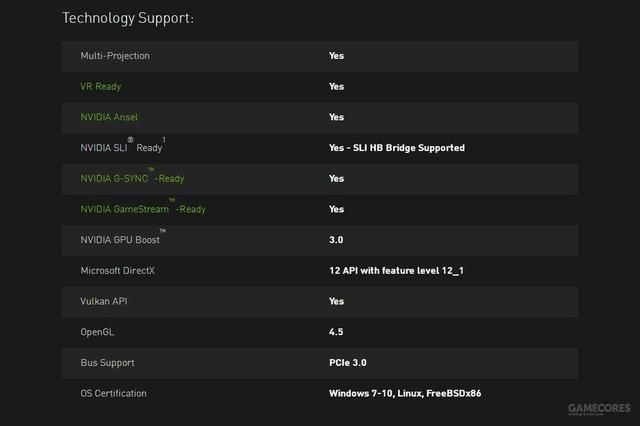Screen dimensions: 640x426
Task: Open the VR Ready link
Action: (x=101, y=87)
